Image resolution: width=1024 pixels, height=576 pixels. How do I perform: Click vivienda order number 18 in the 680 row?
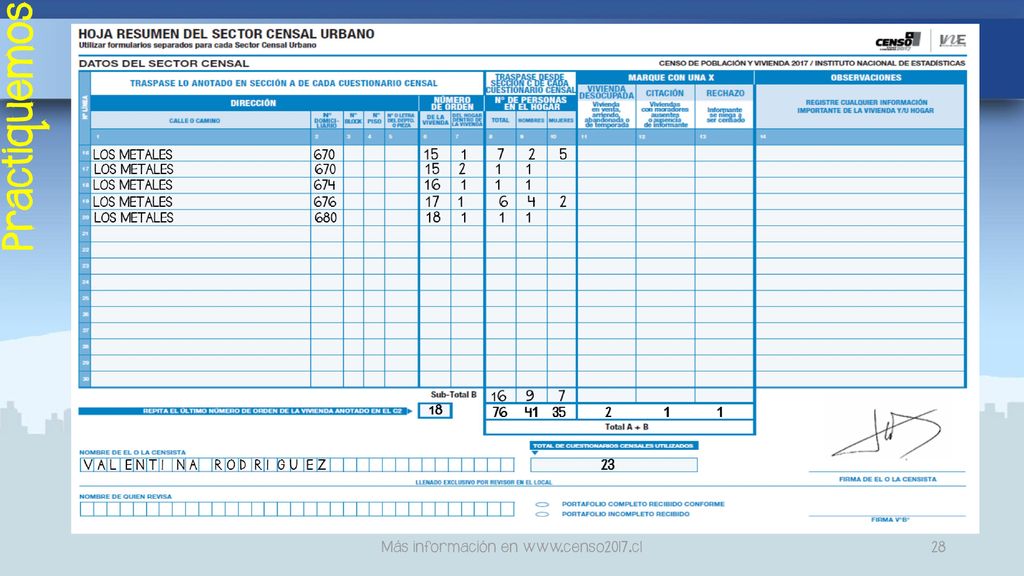[433, 217]
